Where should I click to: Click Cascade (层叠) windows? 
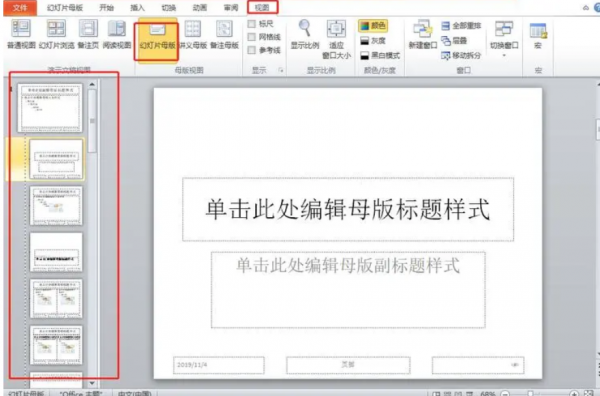pos(454,41)
